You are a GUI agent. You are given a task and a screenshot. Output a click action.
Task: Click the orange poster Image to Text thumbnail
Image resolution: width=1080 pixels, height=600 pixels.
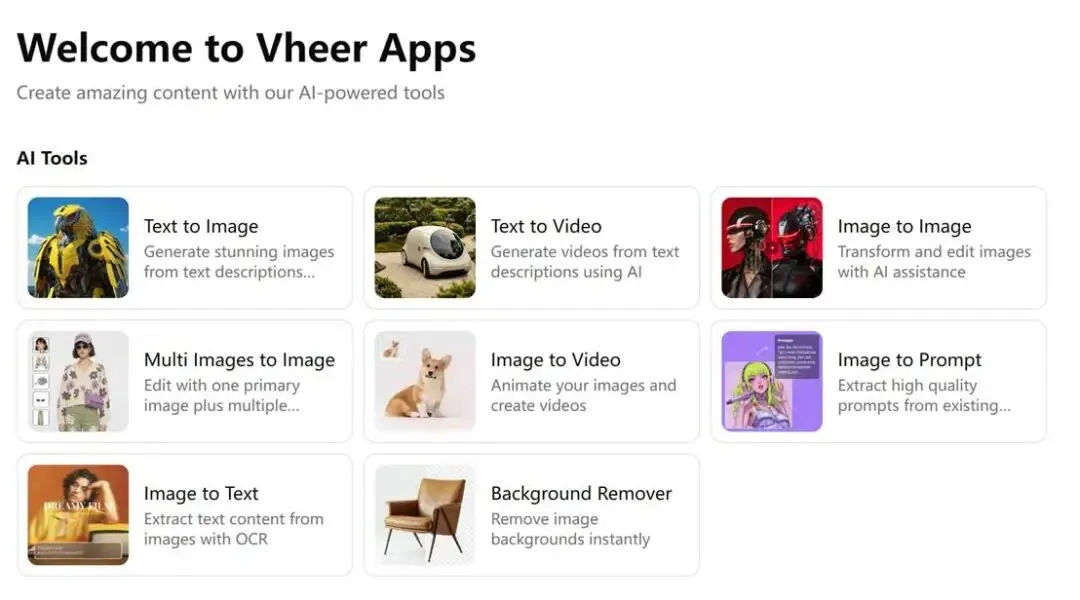78,515
